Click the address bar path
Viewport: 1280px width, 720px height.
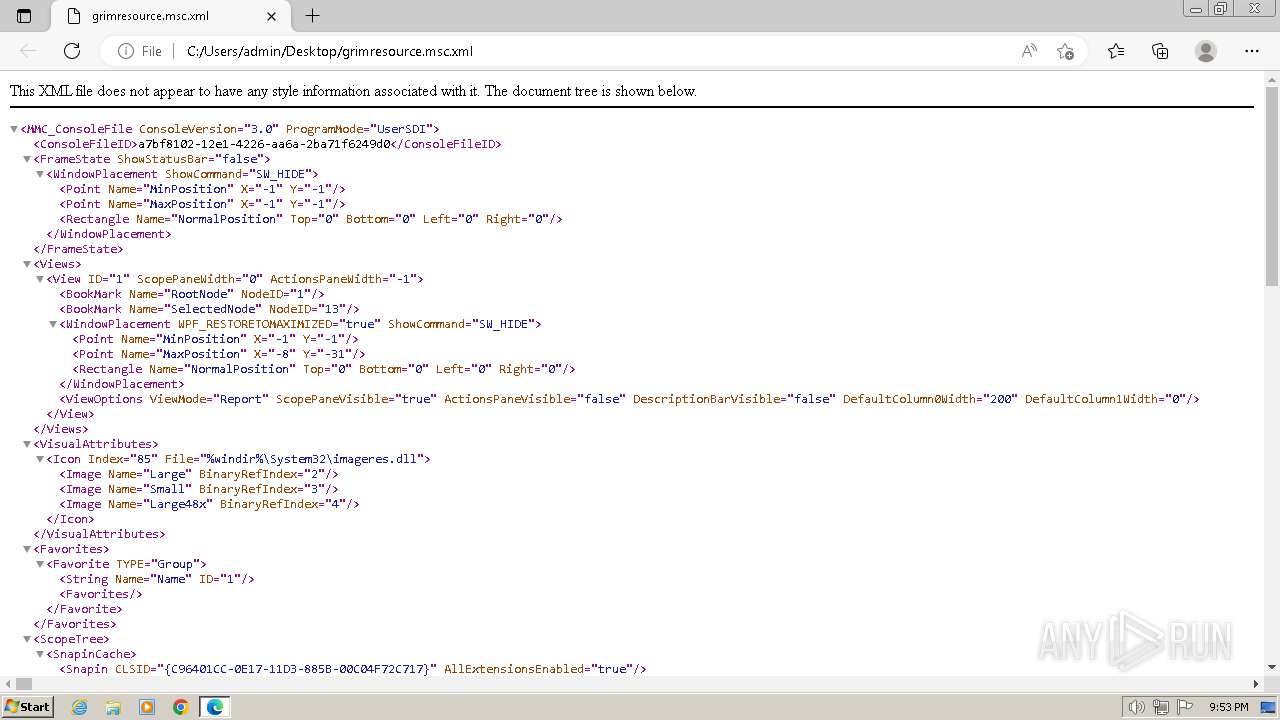(330, 51)
